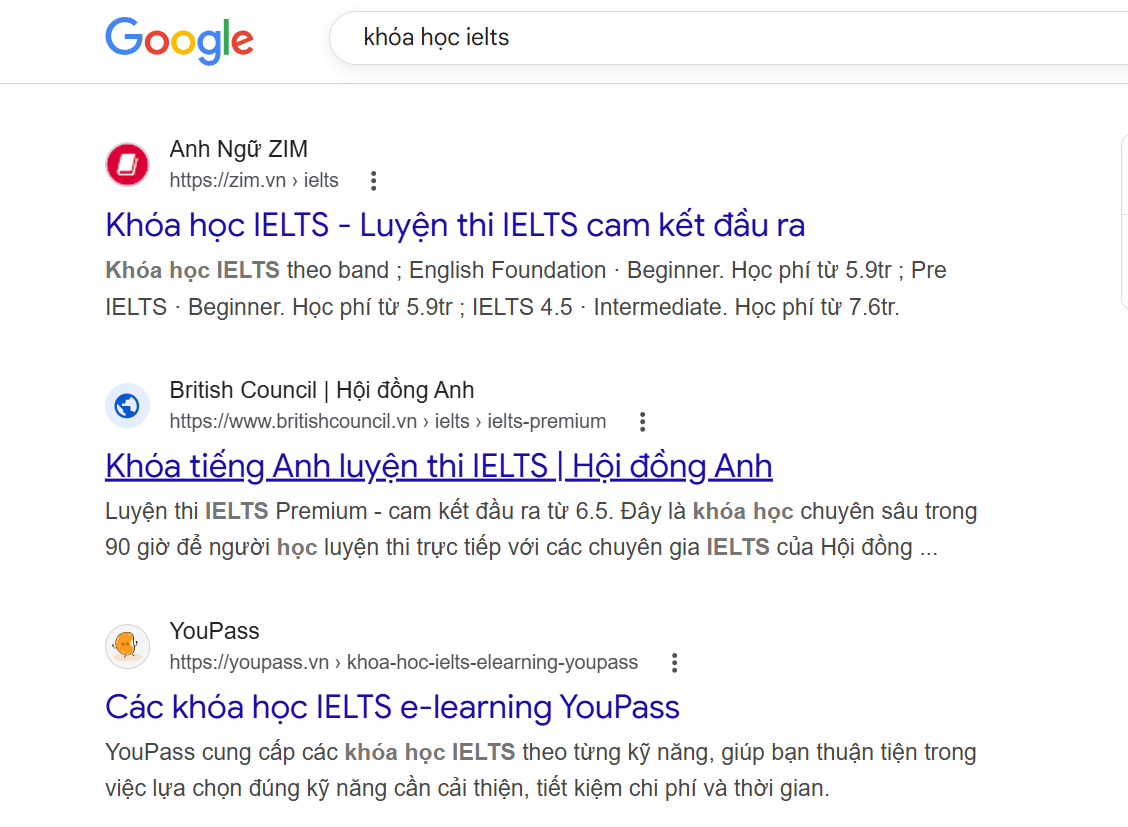Open the 'Các khóa học IELTS e-learning YouPass' link

click(x=392, y=707)
